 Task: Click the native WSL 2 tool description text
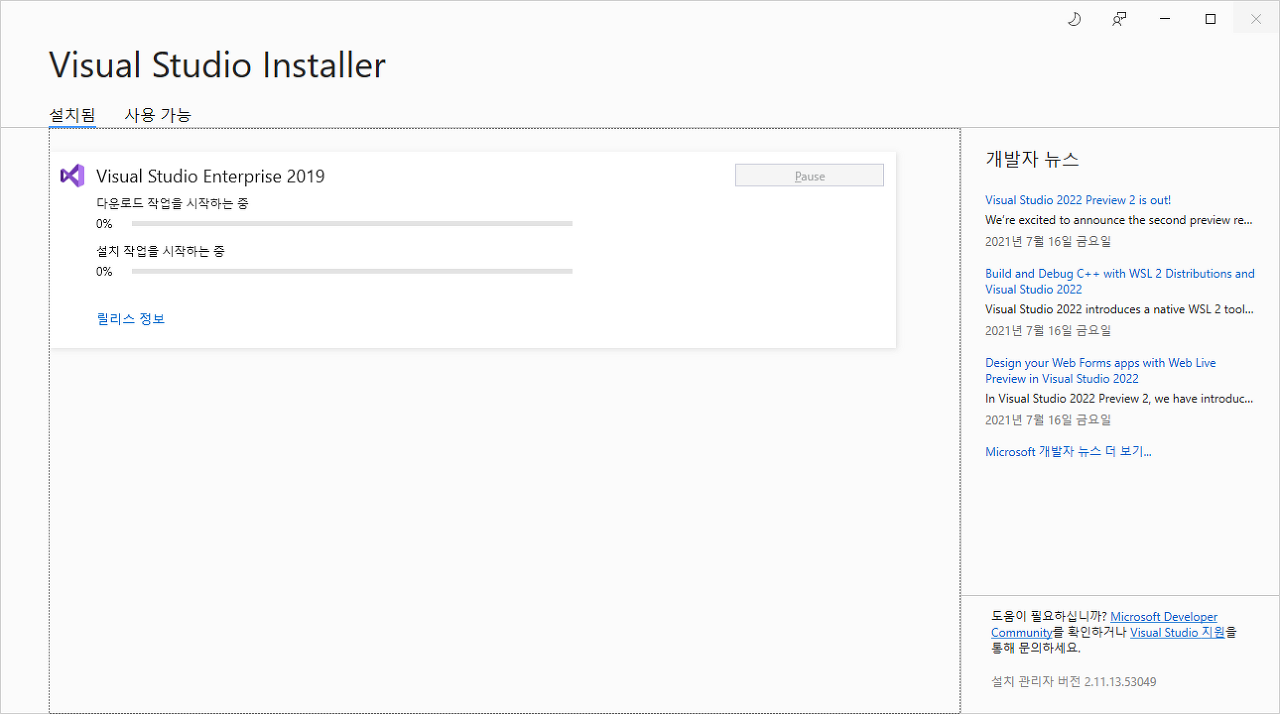(1119, 310)
